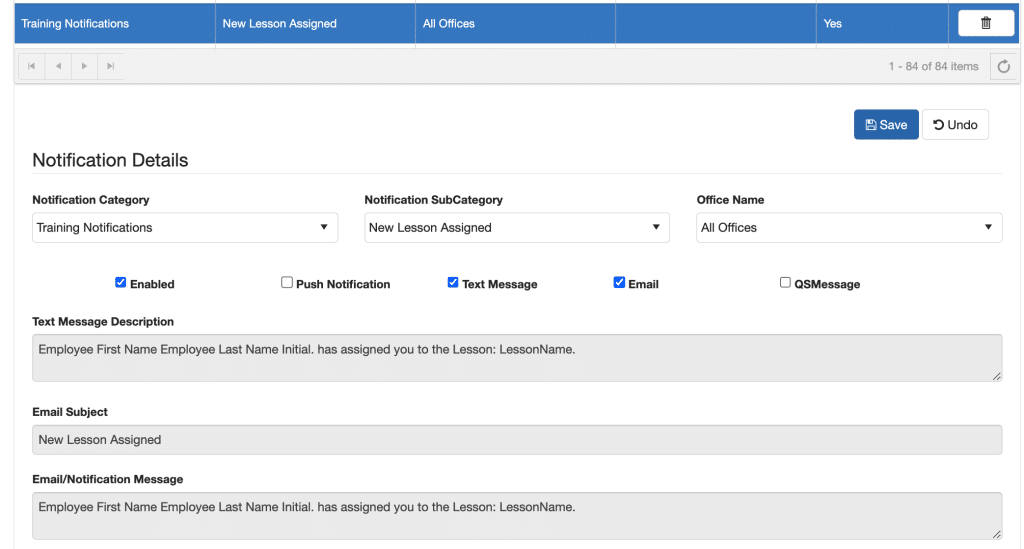The width and height of the screenshot is (1024, 549).
Task: Go to previous page of grid
Action: pyautogui.click(x=58, y=66)
